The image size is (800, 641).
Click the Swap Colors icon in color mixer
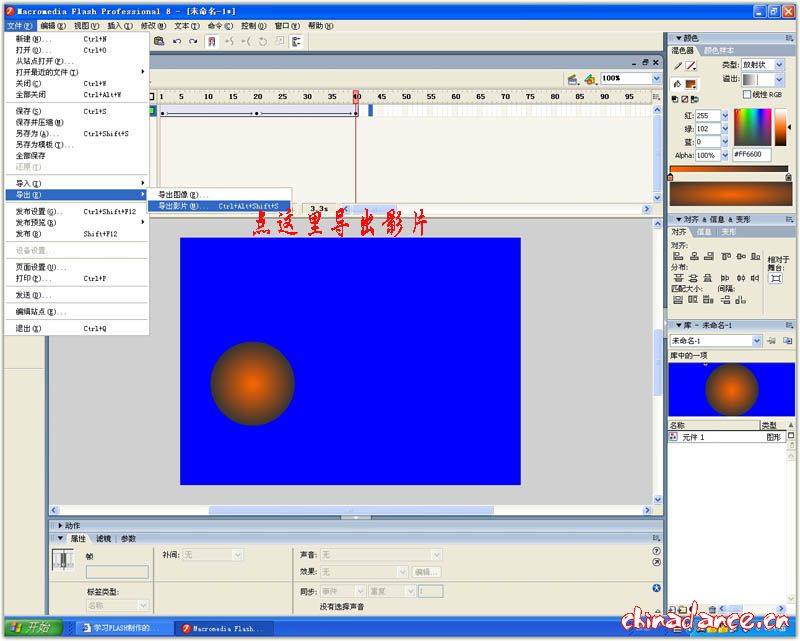(697, 99)
